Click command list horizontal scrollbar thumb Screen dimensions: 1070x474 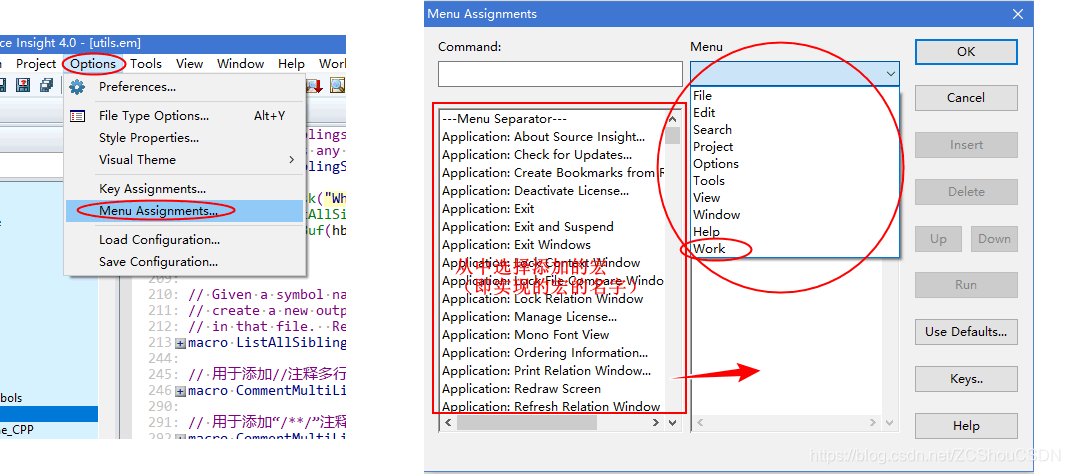point(527,423)
